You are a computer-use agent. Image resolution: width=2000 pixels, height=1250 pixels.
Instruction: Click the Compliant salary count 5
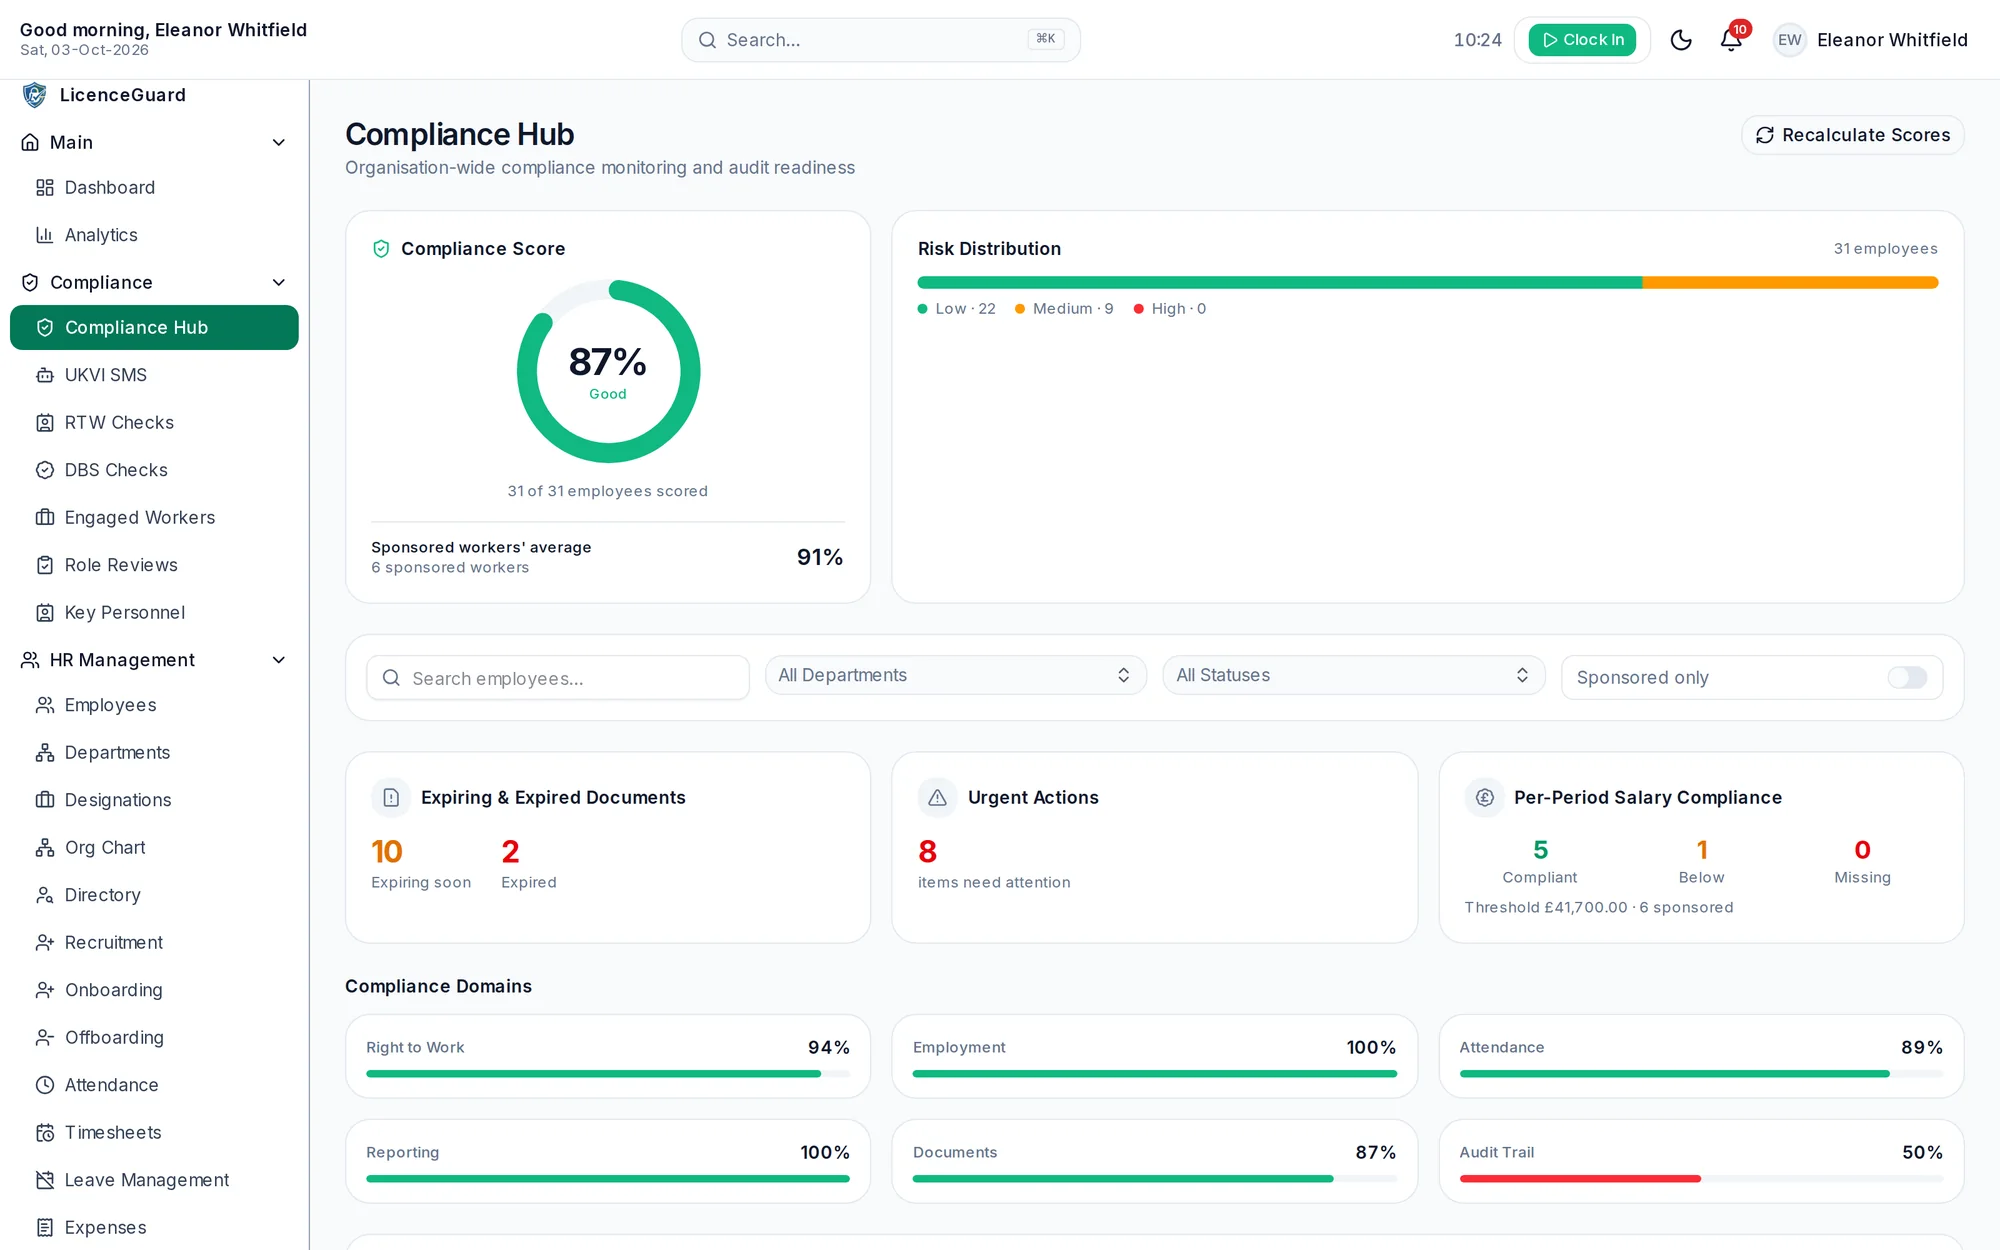[1540, 850]
